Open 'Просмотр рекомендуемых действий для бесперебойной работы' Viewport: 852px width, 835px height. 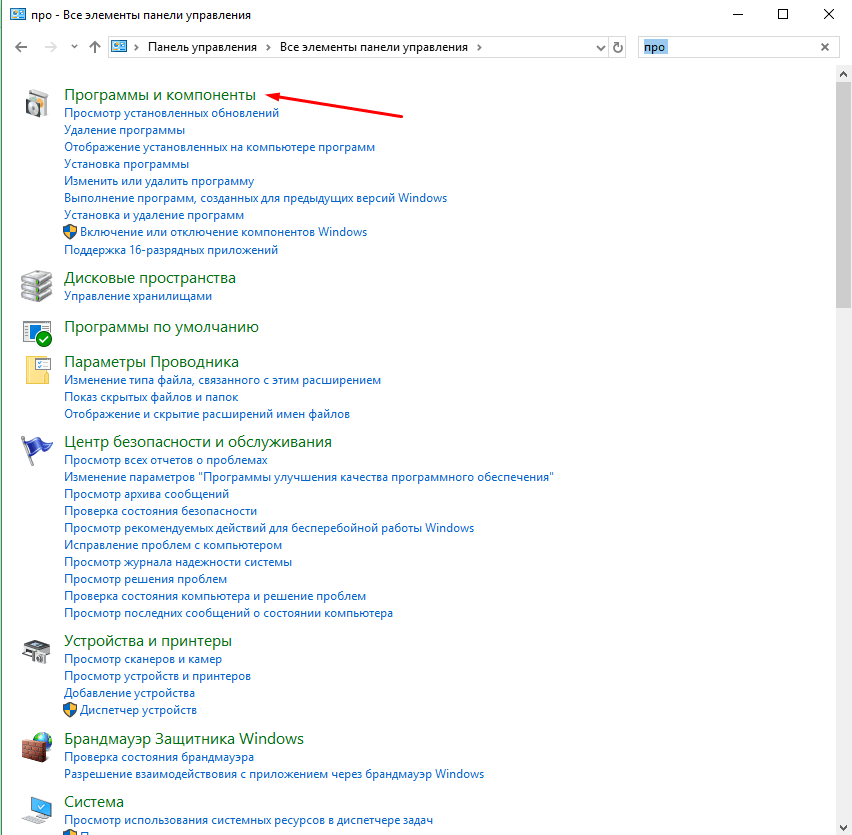tap(269, 528)
